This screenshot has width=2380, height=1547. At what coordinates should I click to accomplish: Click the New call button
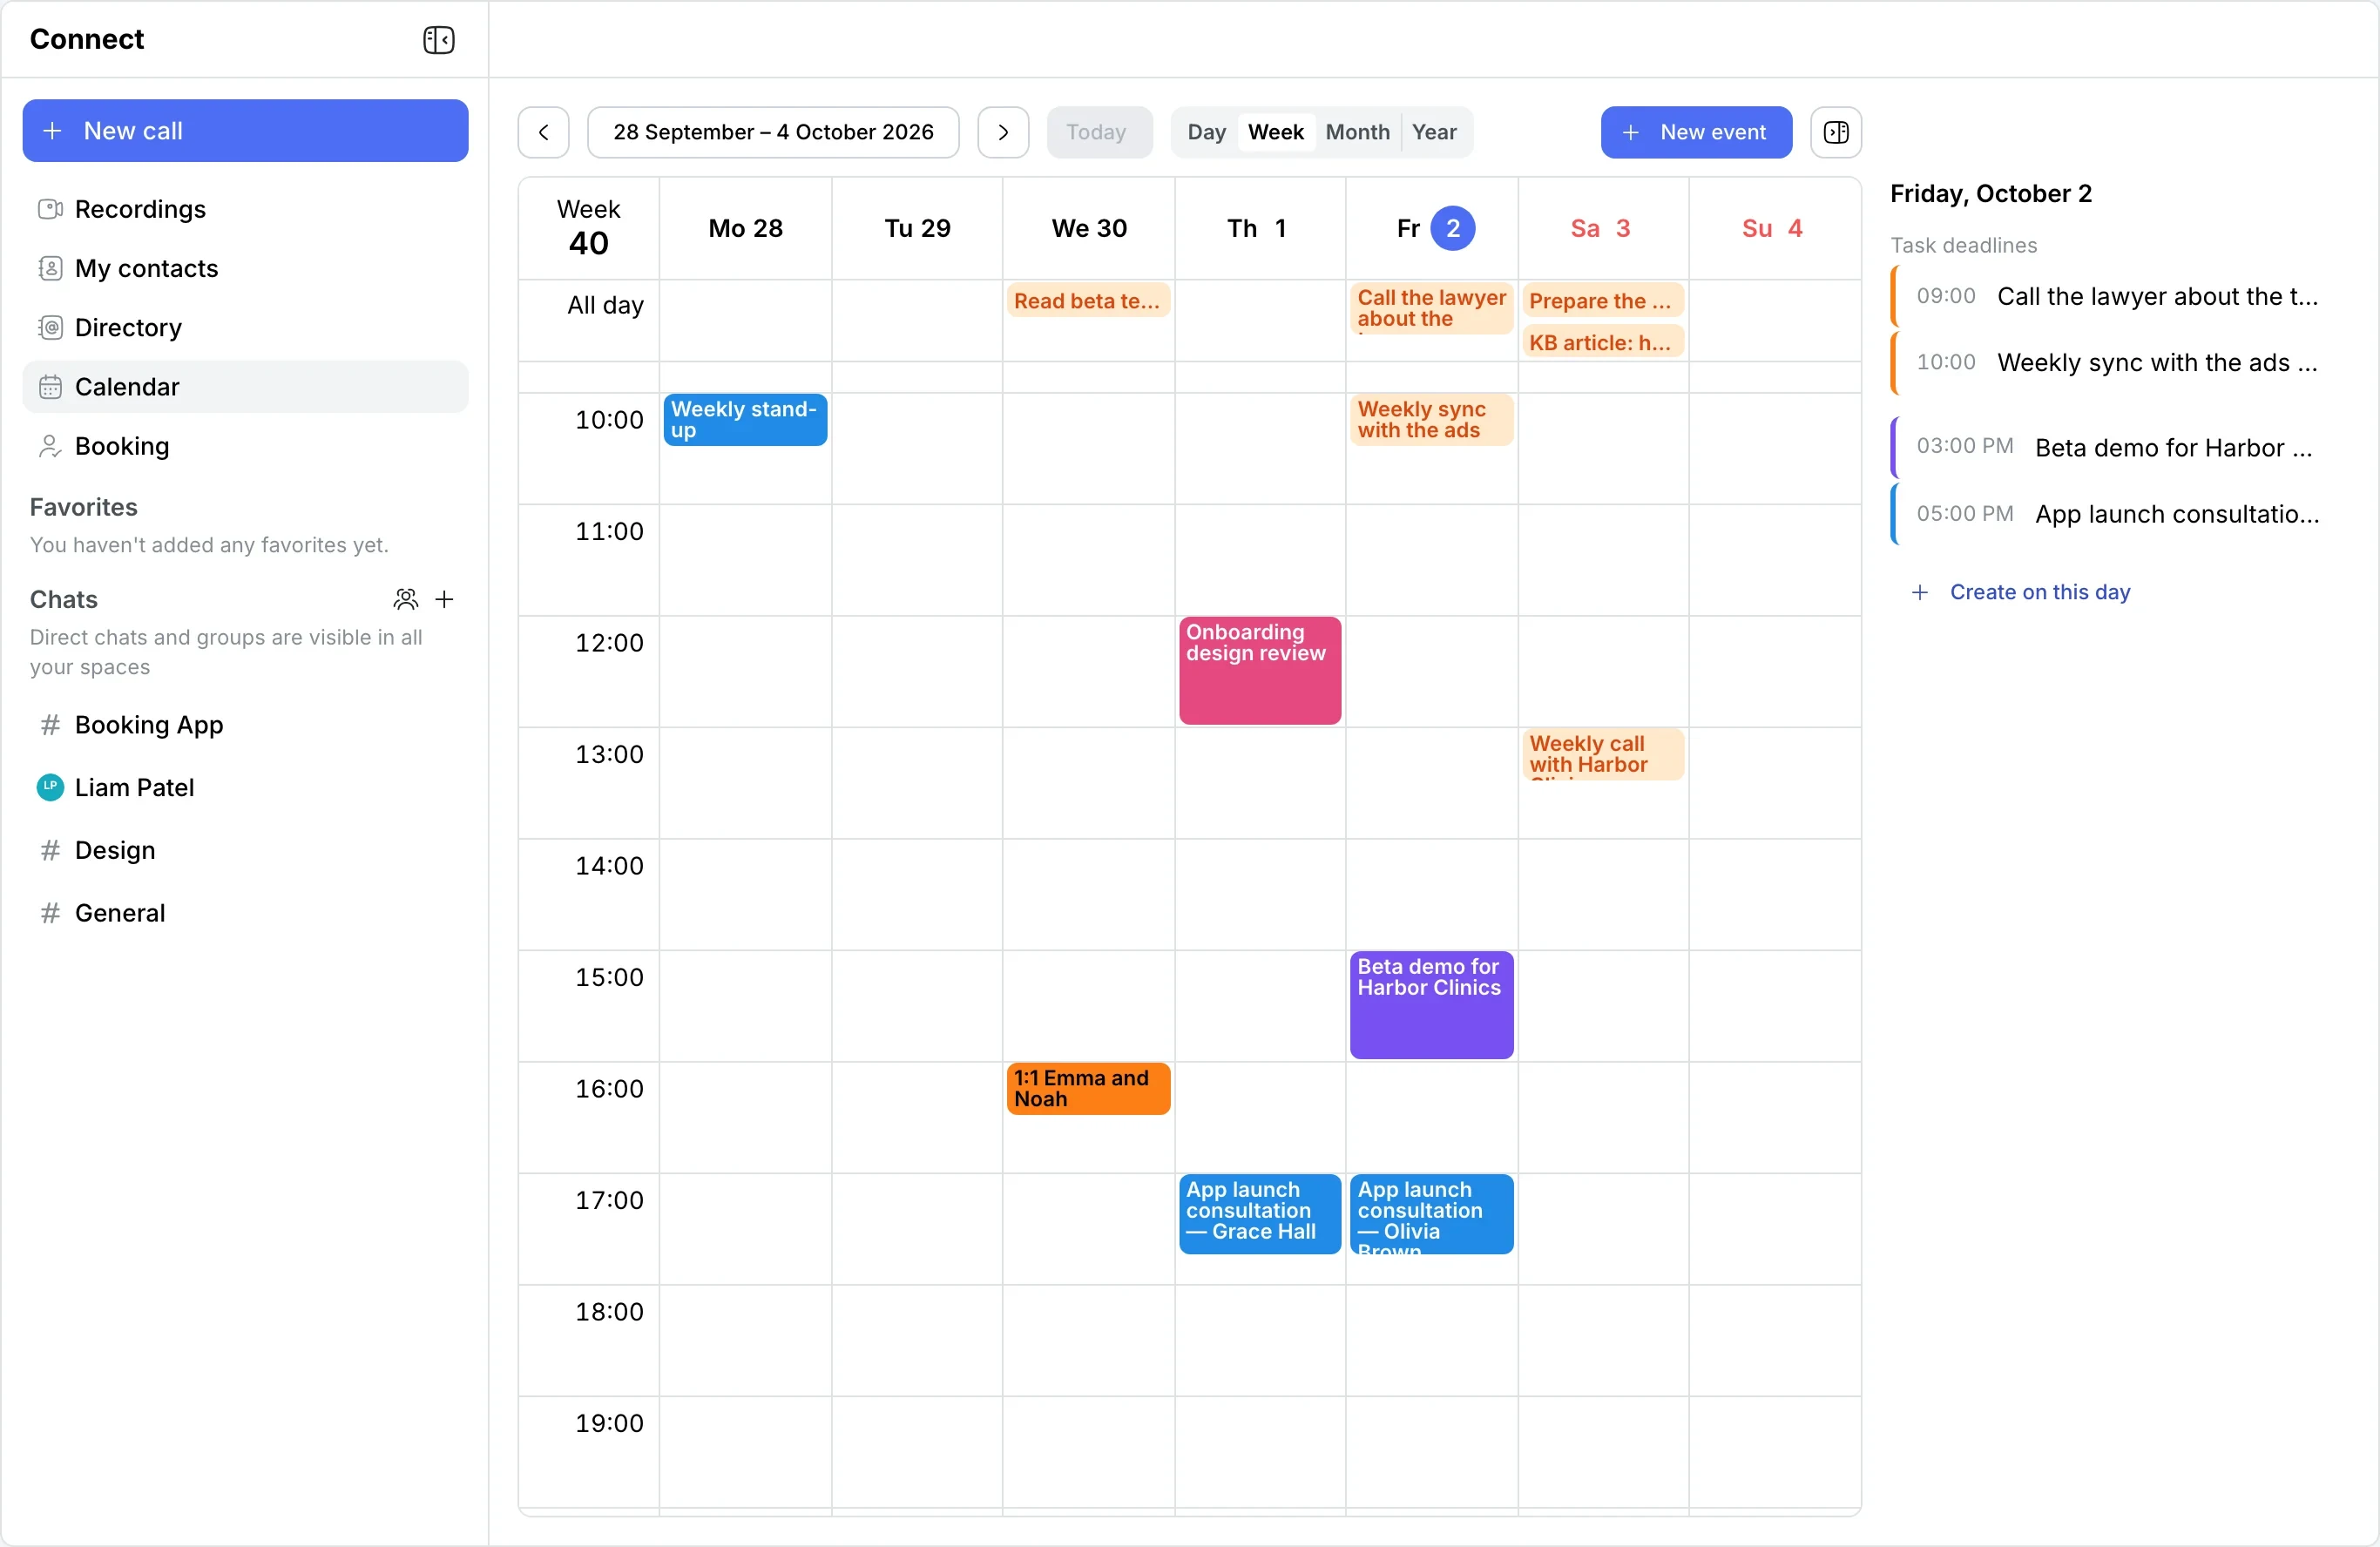(245, 130)
